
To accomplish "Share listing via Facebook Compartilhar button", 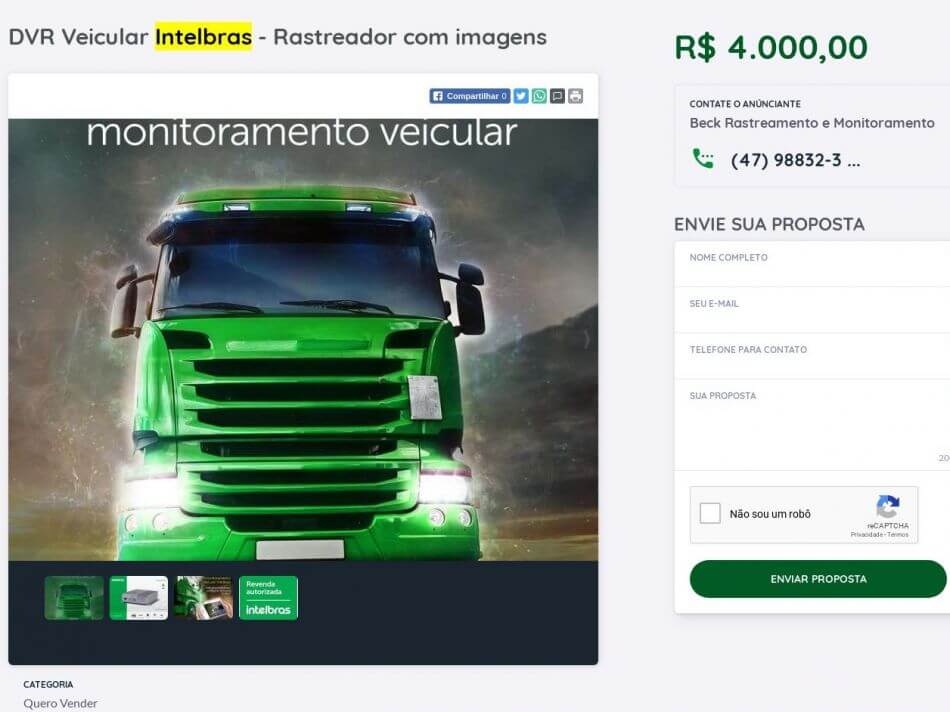I will (x=470, y=96).
